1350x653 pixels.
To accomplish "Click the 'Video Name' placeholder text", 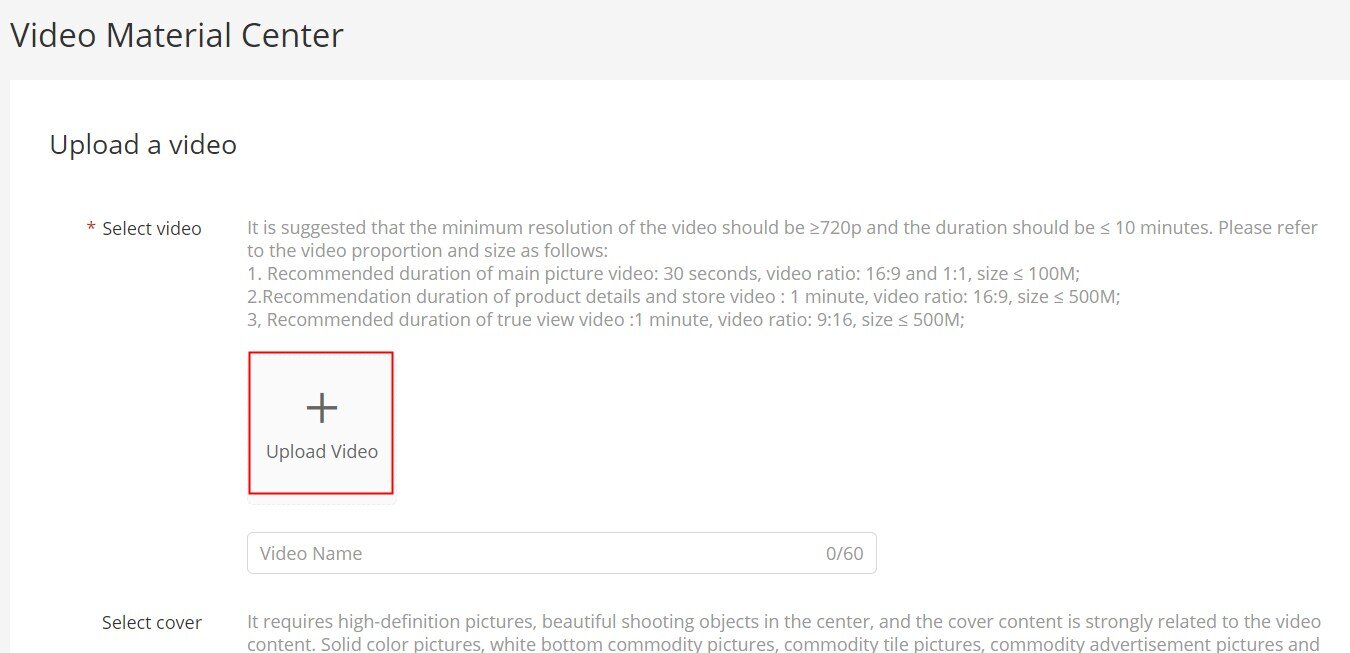I will coord(311,554).
